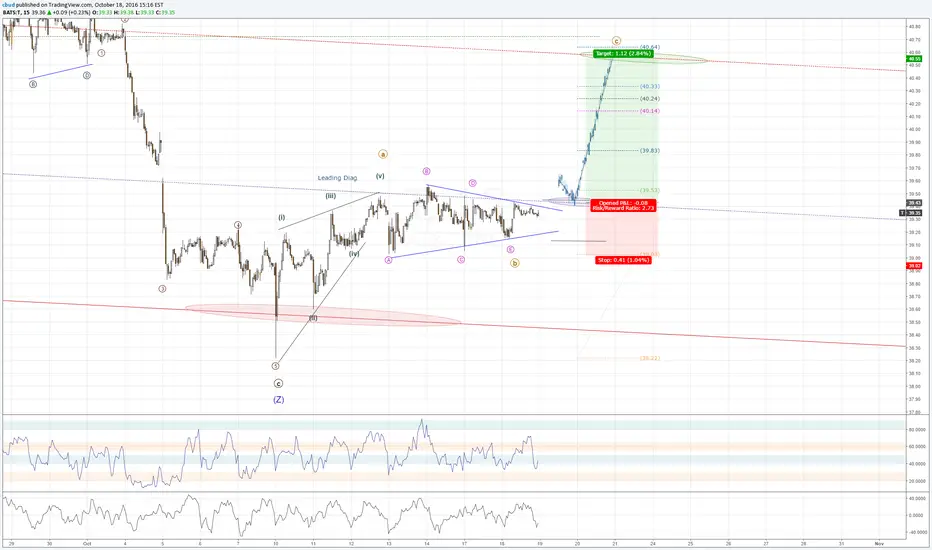
Task: Click the "T 39.35" last price tag
Action: click(x=911, y=213)
